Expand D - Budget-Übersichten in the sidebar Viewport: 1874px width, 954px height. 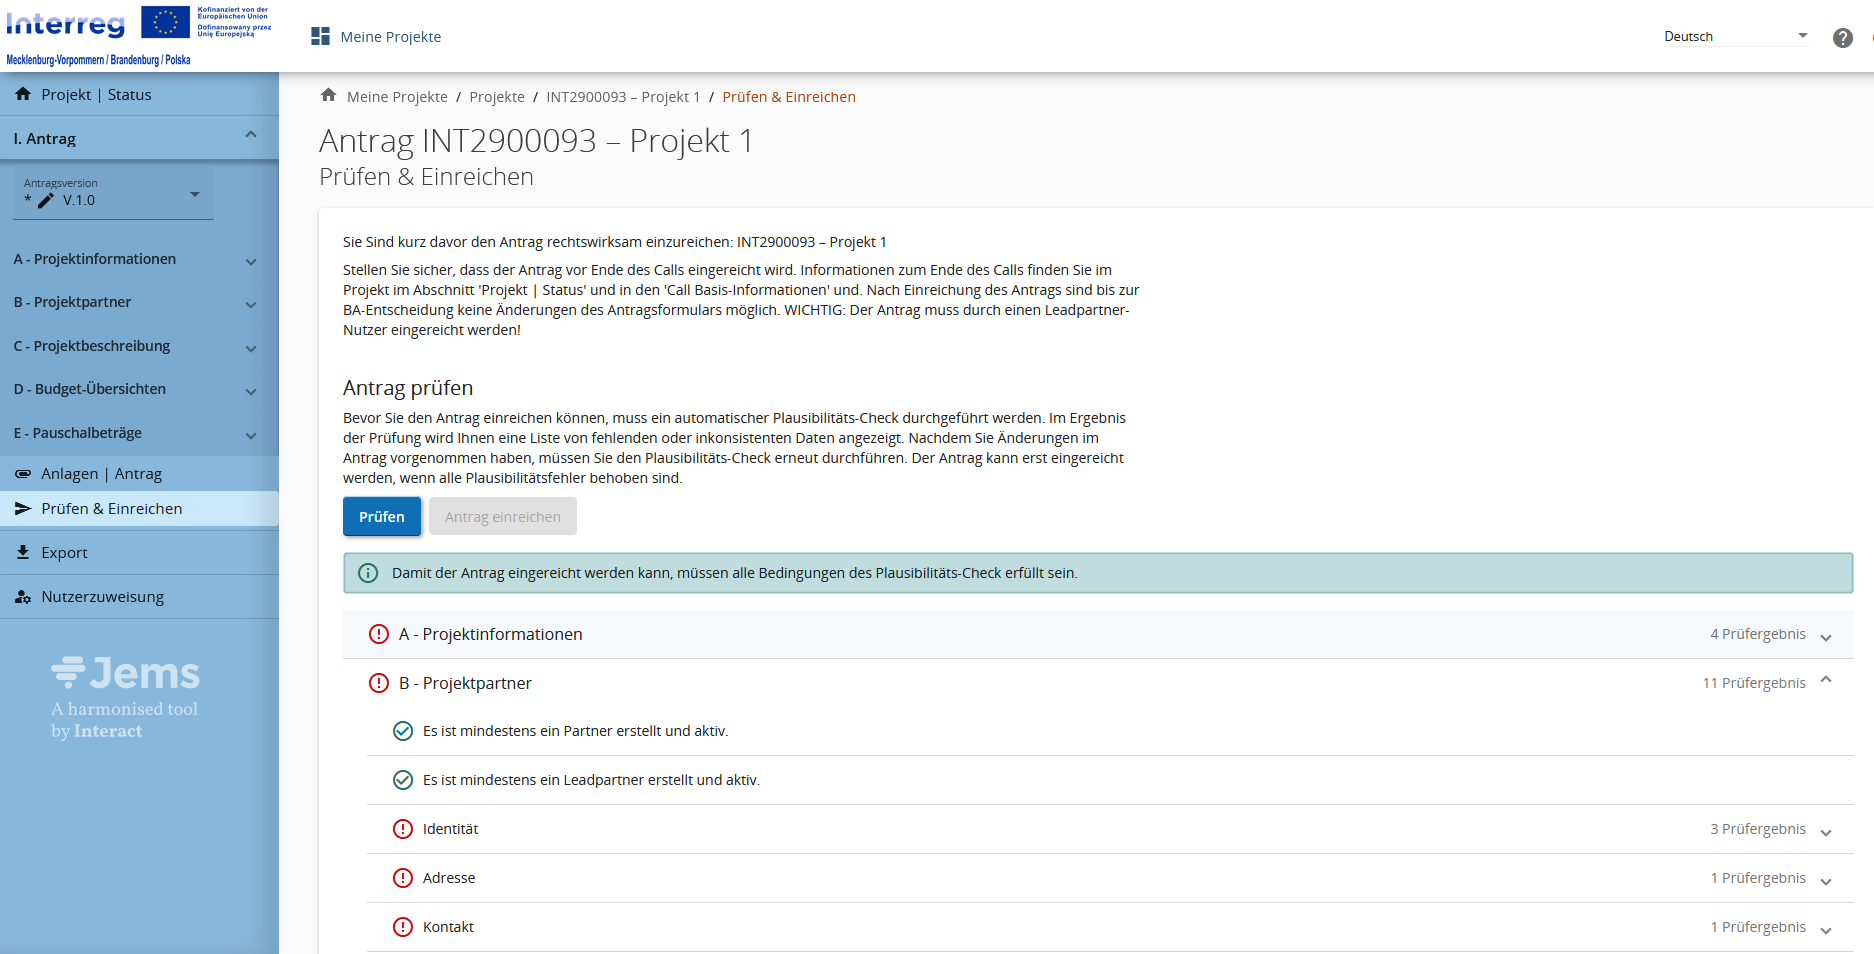[251, 391]
